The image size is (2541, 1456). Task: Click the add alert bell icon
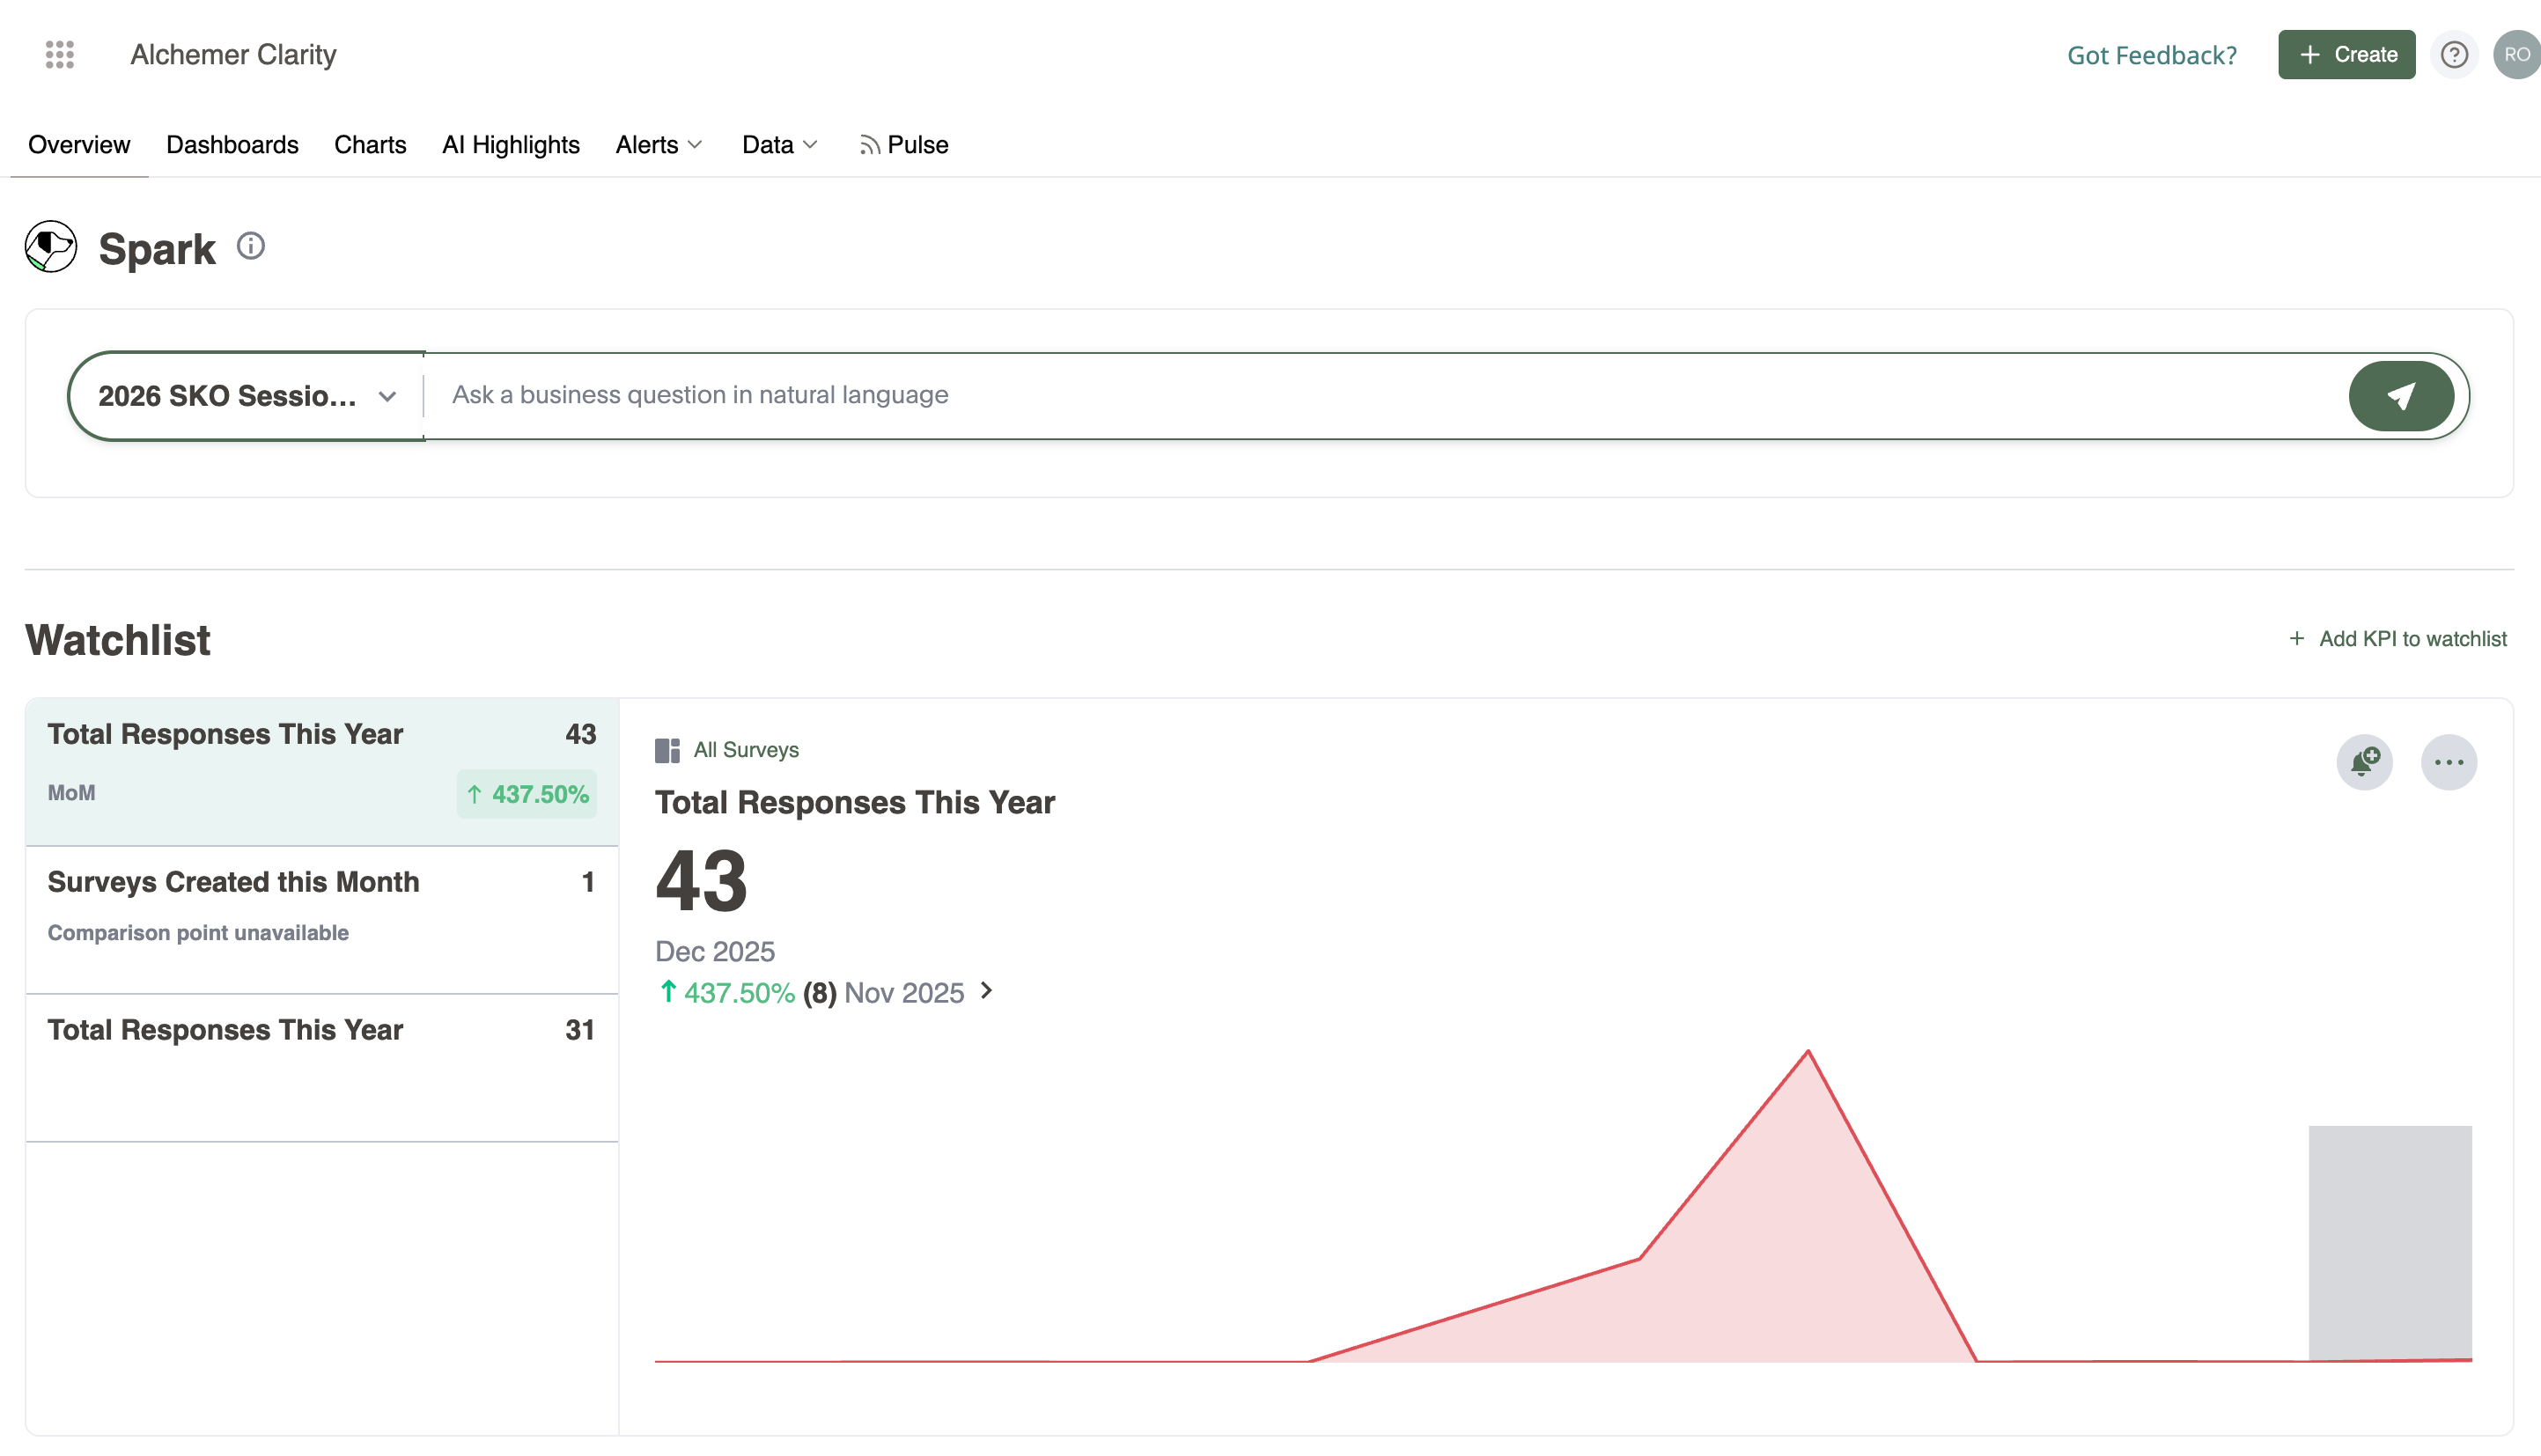pyautogui.click(x=2364, y=762)
